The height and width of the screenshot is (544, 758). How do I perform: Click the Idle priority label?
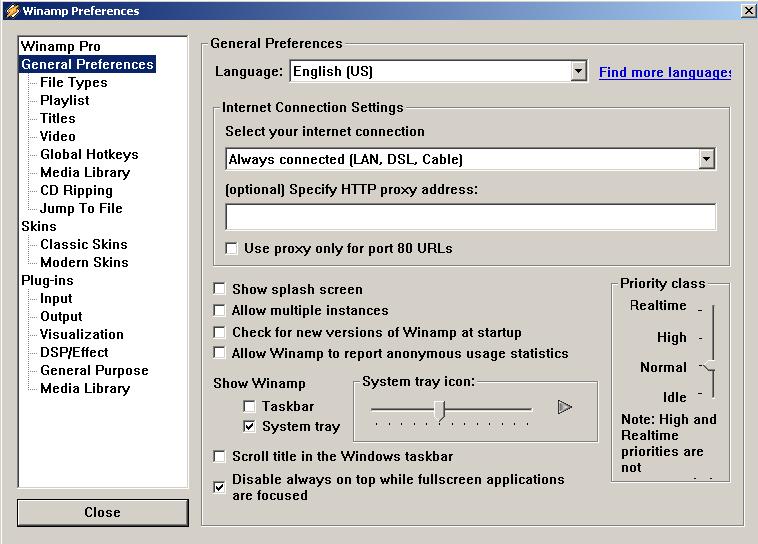tap(674, 397)
